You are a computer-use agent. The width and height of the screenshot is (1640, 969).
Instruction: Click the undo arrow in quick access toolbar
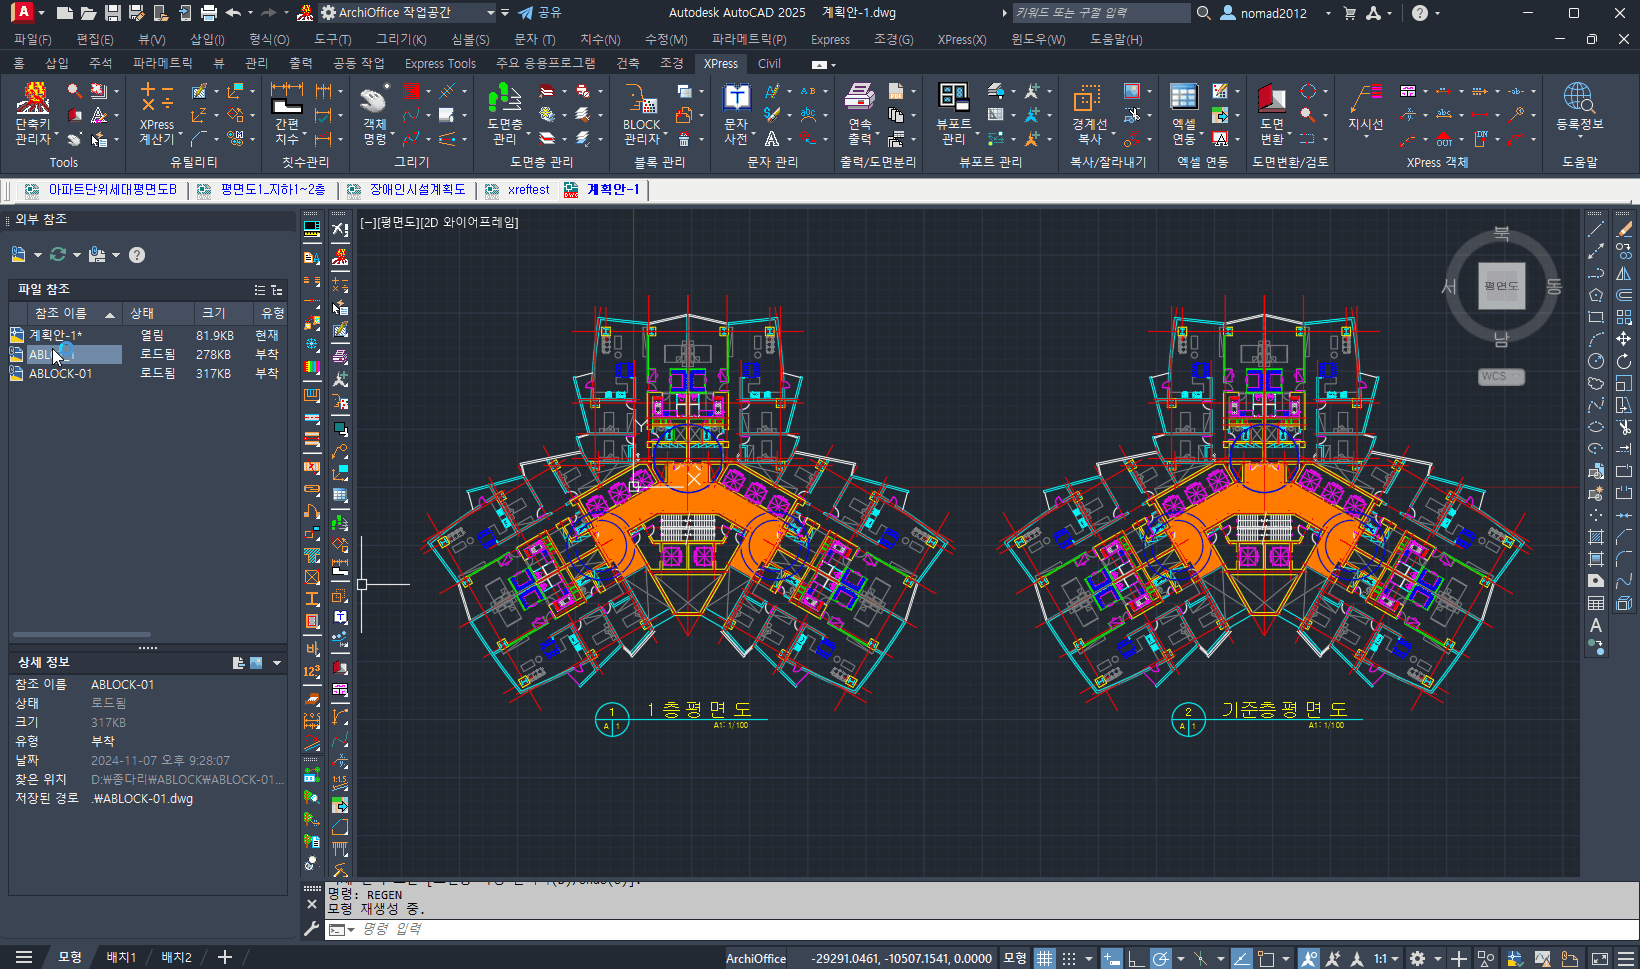(233, 13)
